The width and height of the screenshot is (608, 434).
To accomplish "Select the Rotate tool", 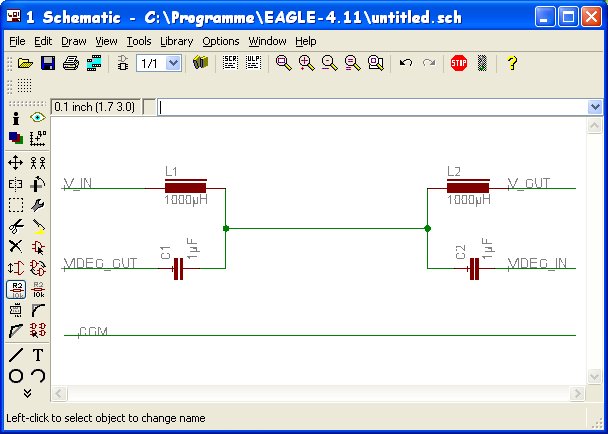I will tap(38, 184).
